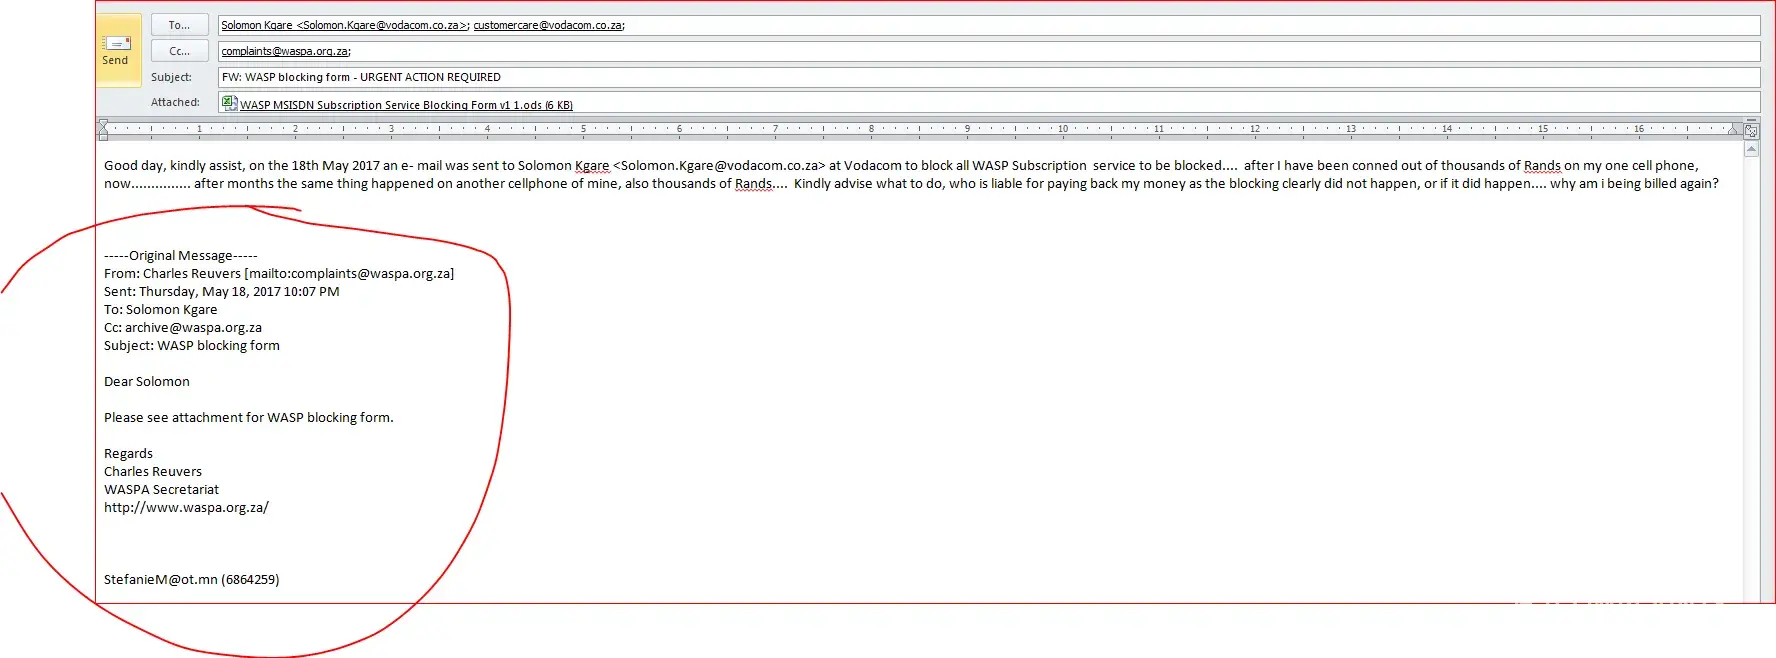
Task: Open WASP MSISDN Subscription attachment
Action: (406, 105)
